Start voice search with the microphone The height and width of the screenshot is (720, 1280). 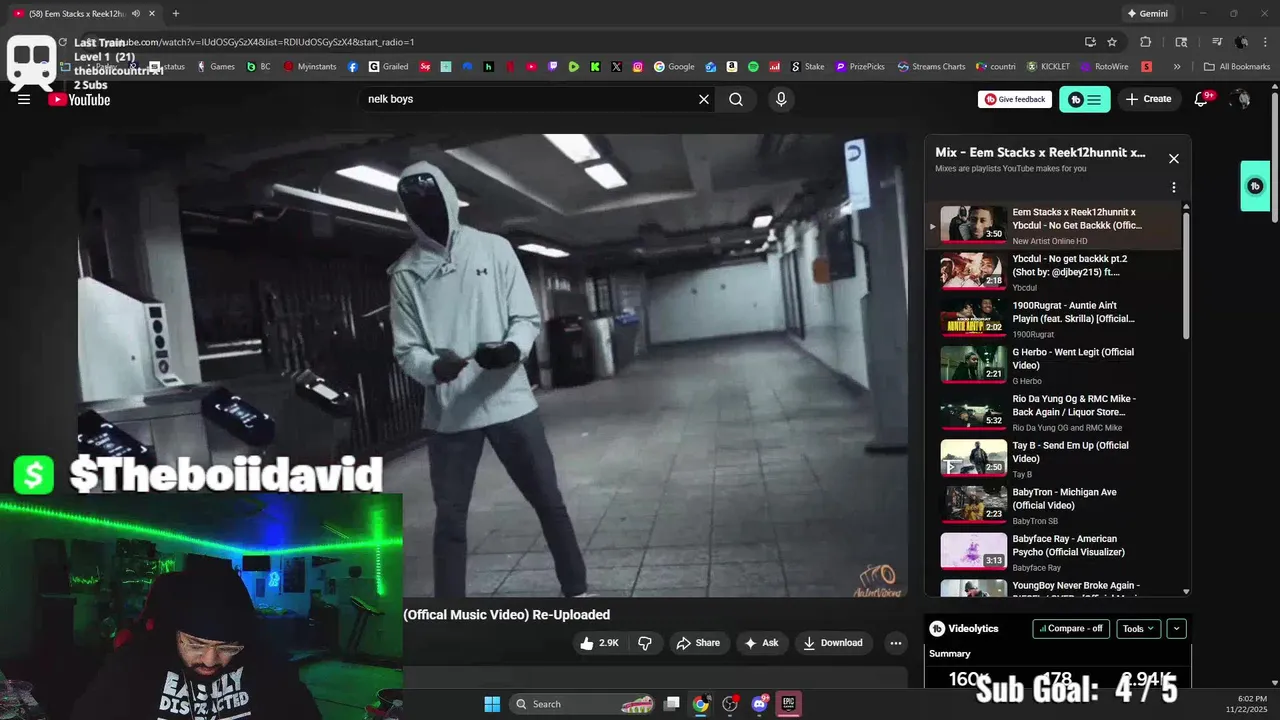click(x=781, y=99)
